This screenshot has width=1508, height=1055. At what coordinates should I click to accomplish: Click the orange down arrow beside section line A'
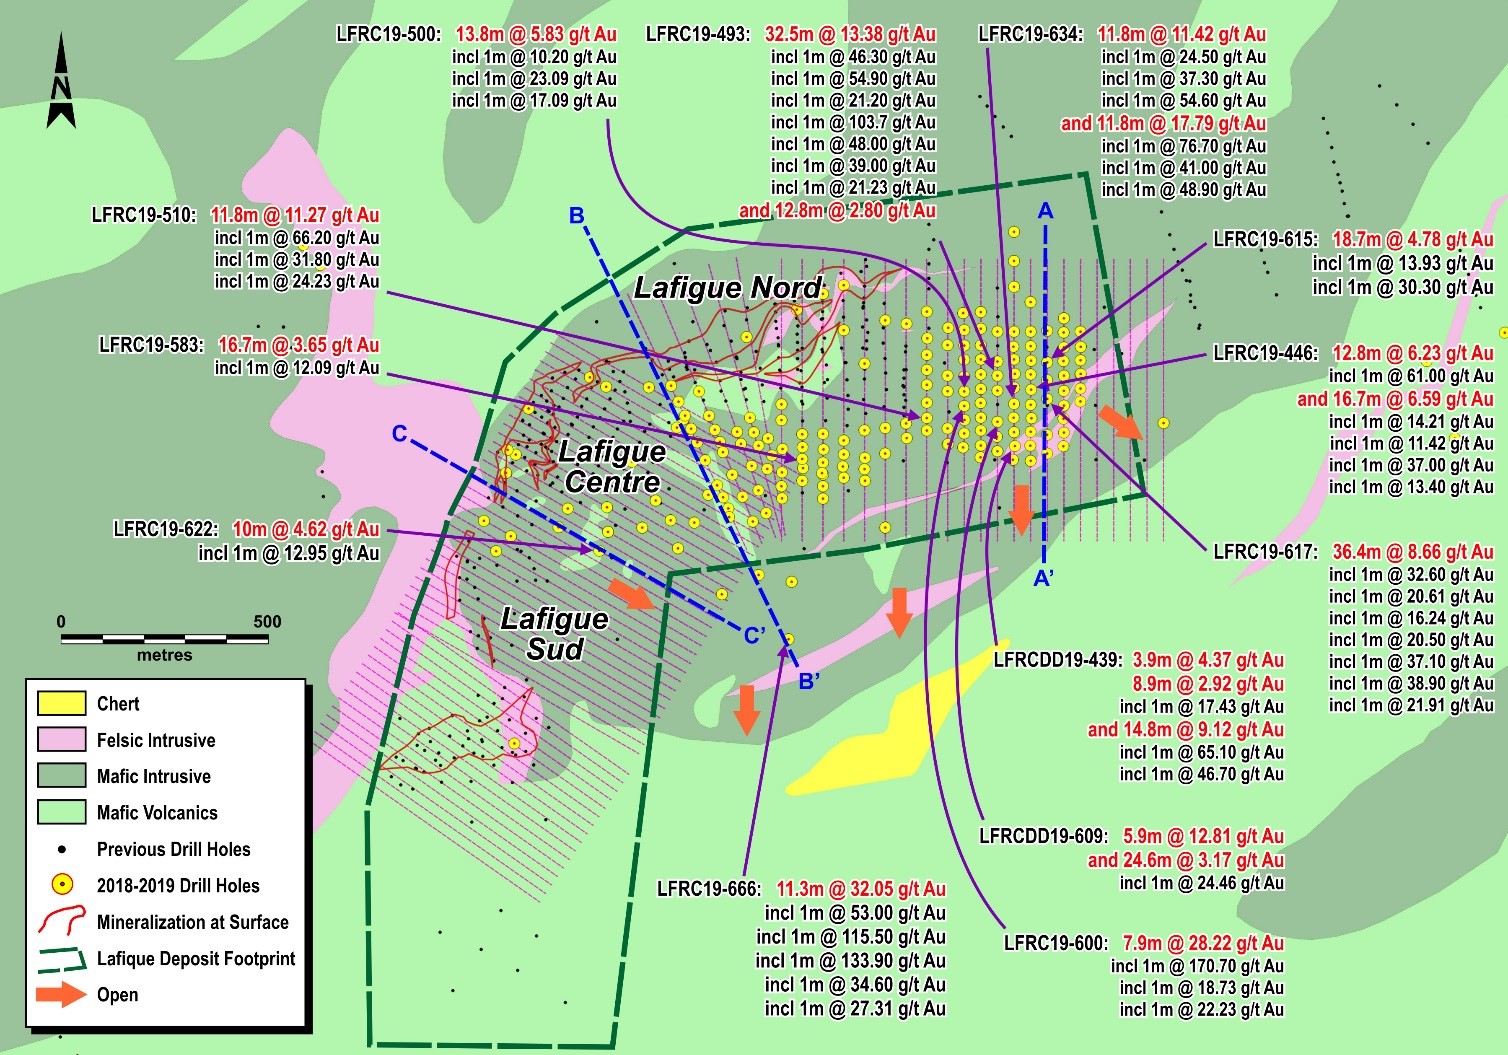coord(1021,508)
